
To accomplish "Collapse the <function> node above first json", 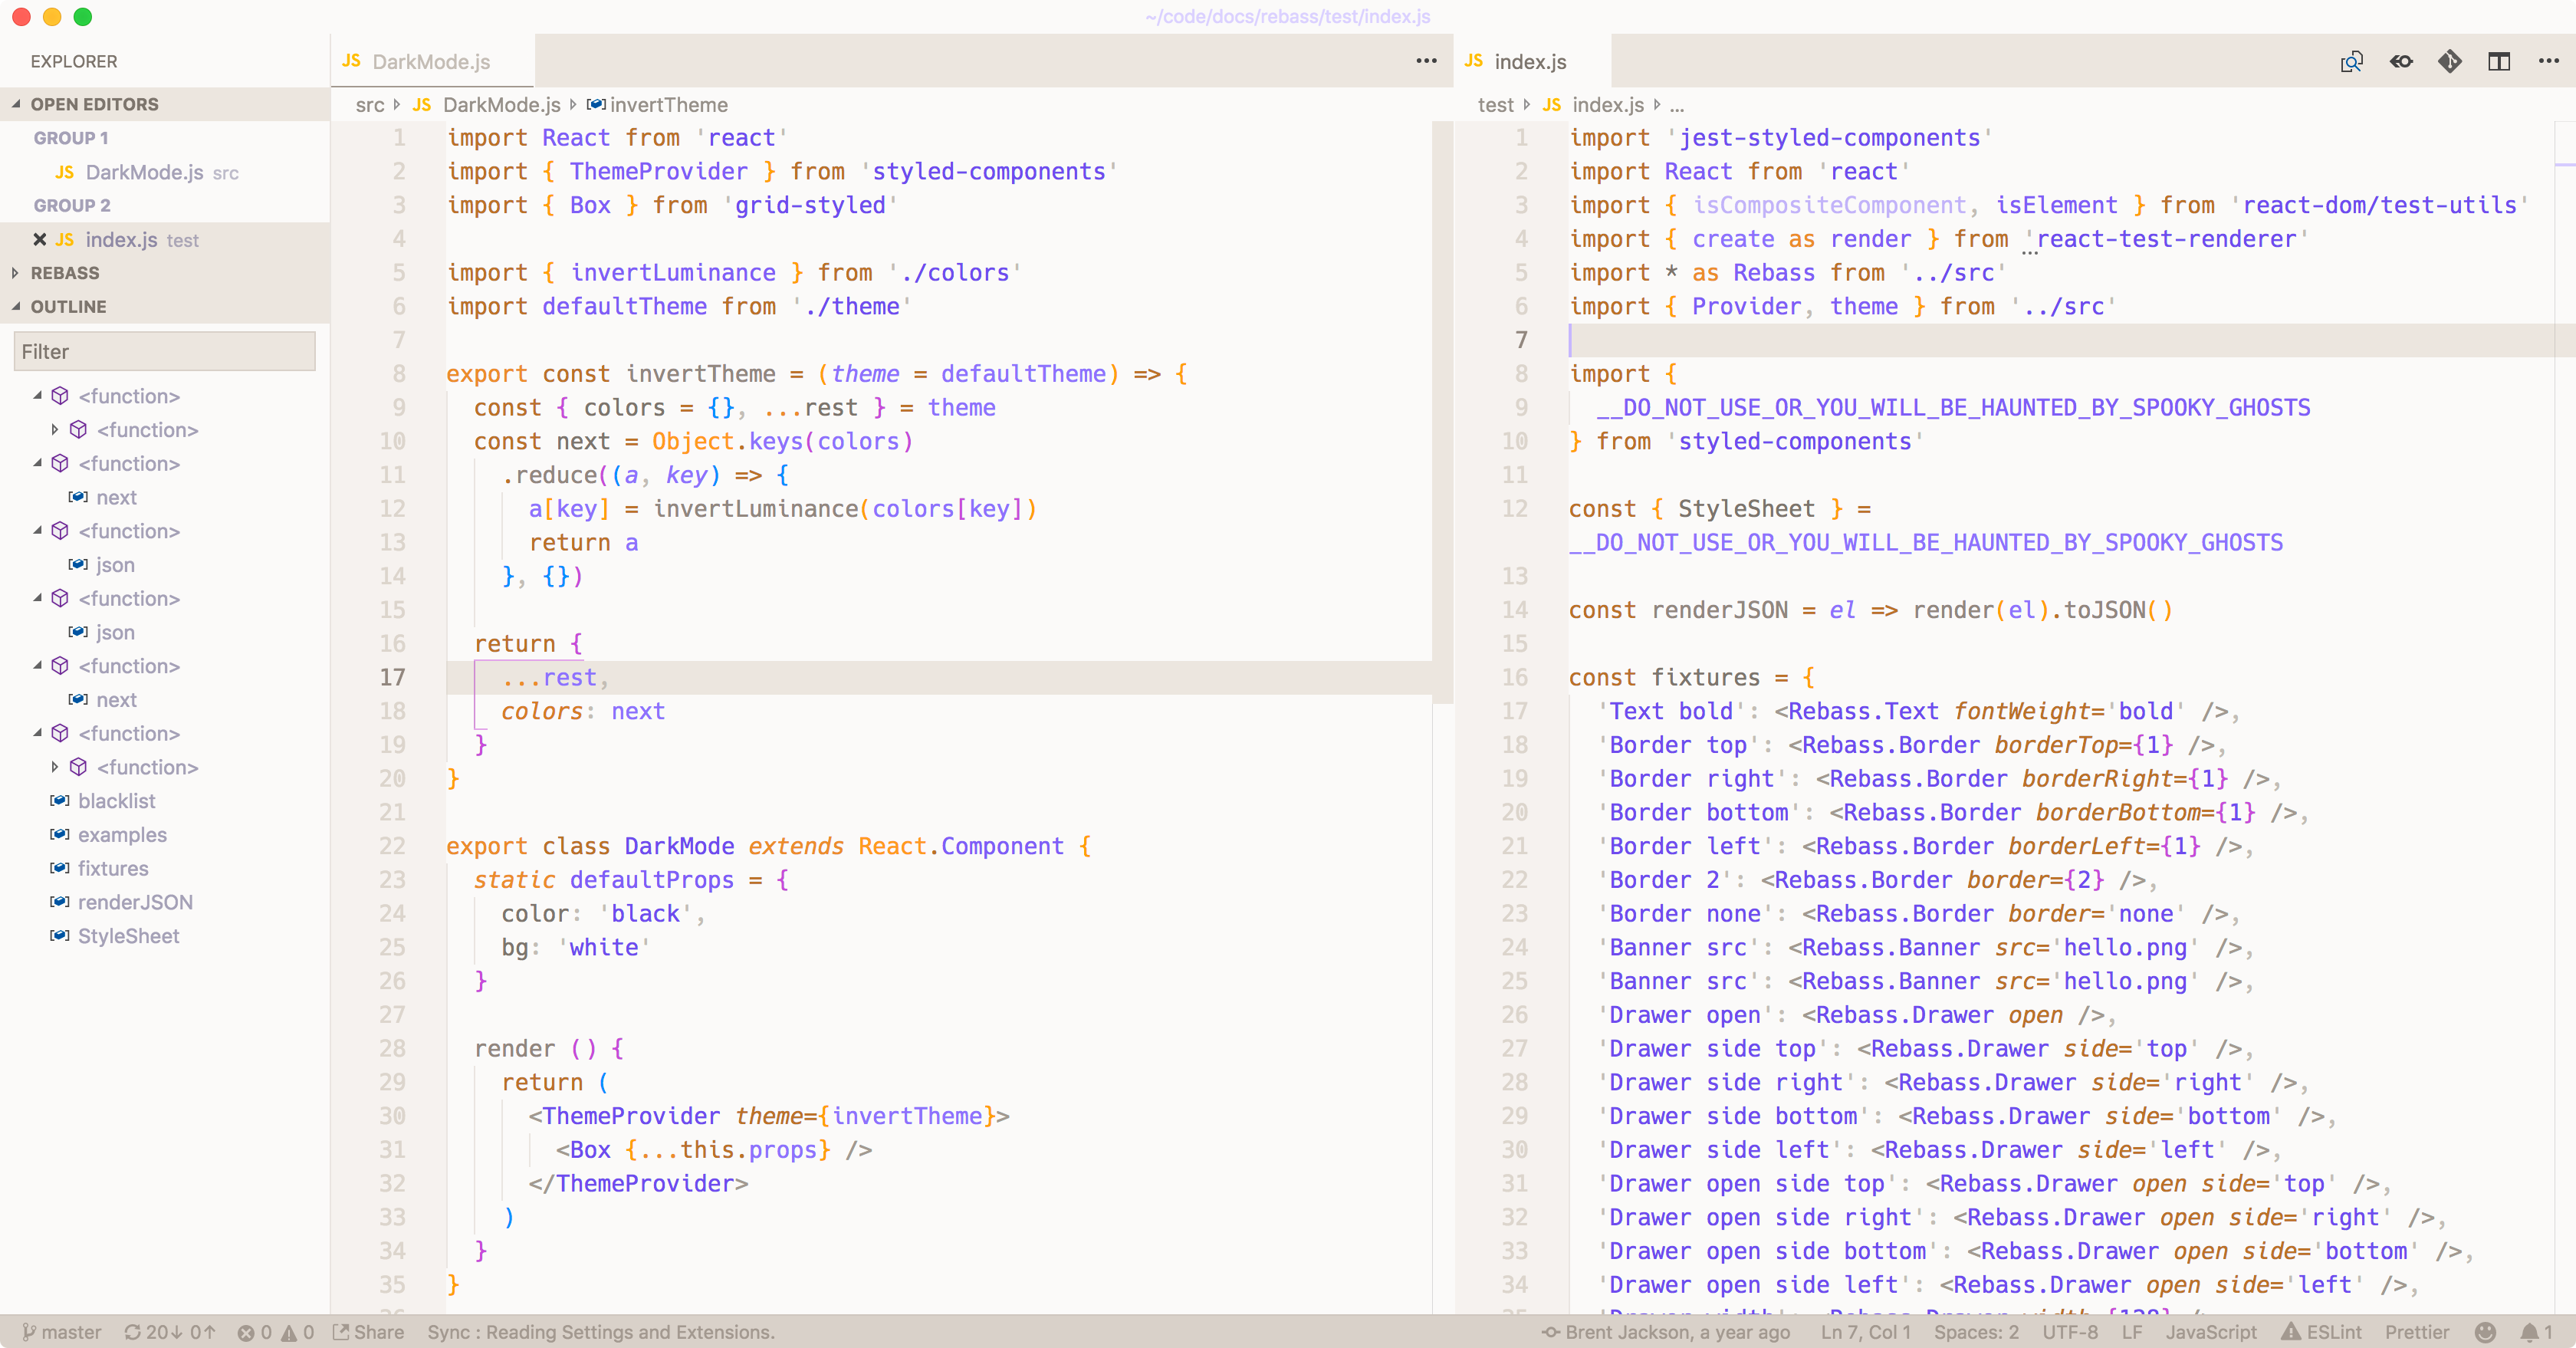I will coord(38,531).
